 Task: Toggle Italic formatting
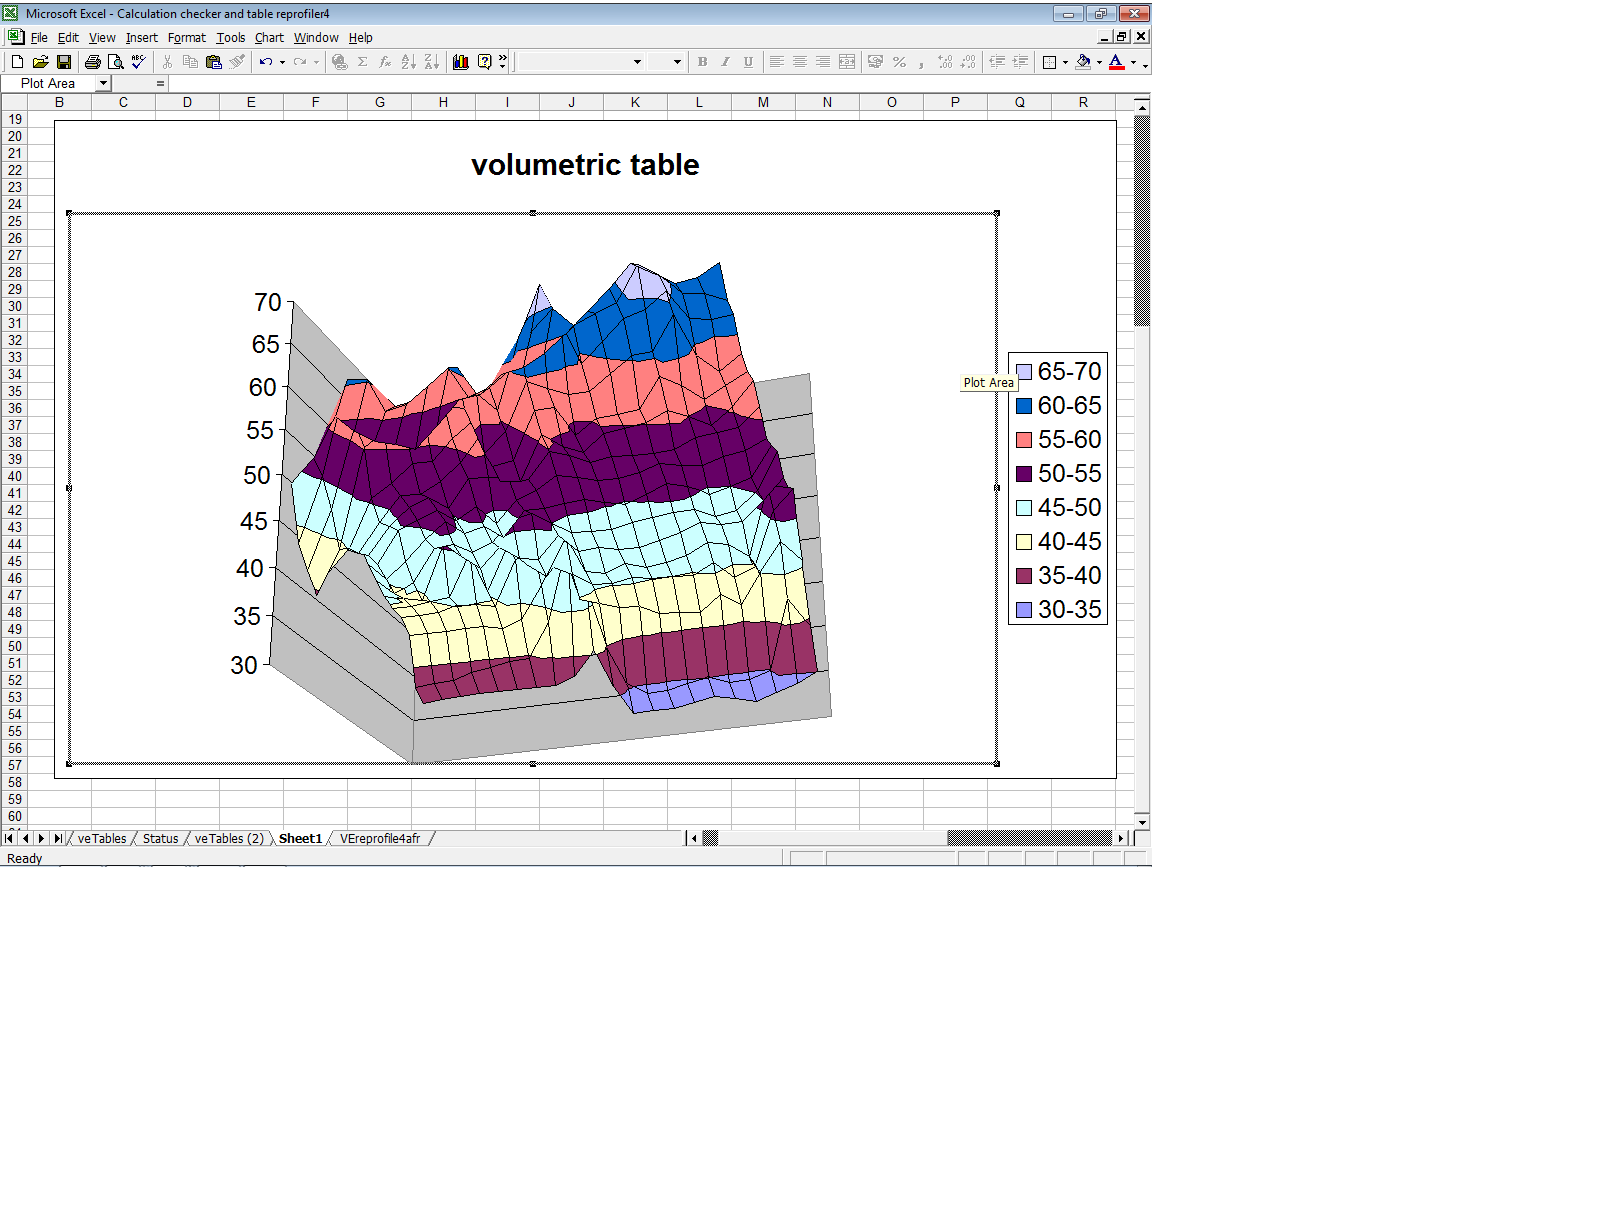pyautogui.click(x=726, y=62)
